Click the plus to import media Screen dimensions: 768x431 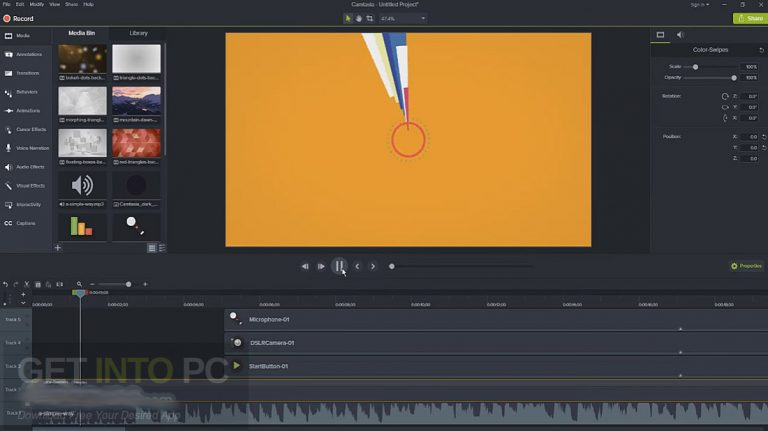tap(57, 248)
